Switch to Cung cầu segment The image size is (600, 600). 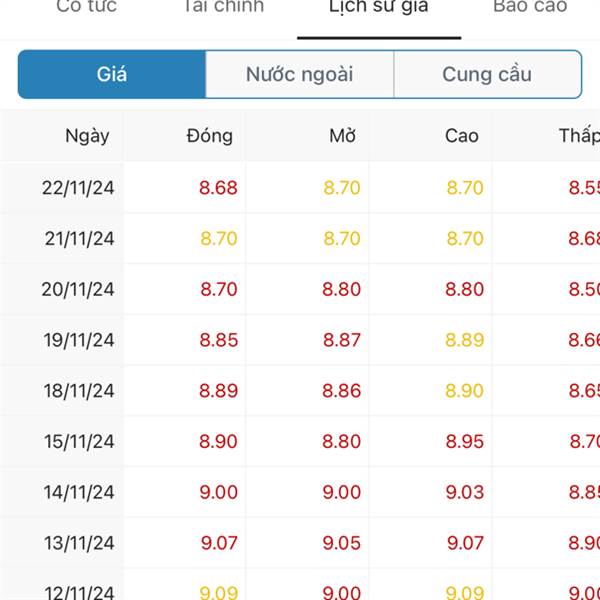pos(488,74)
